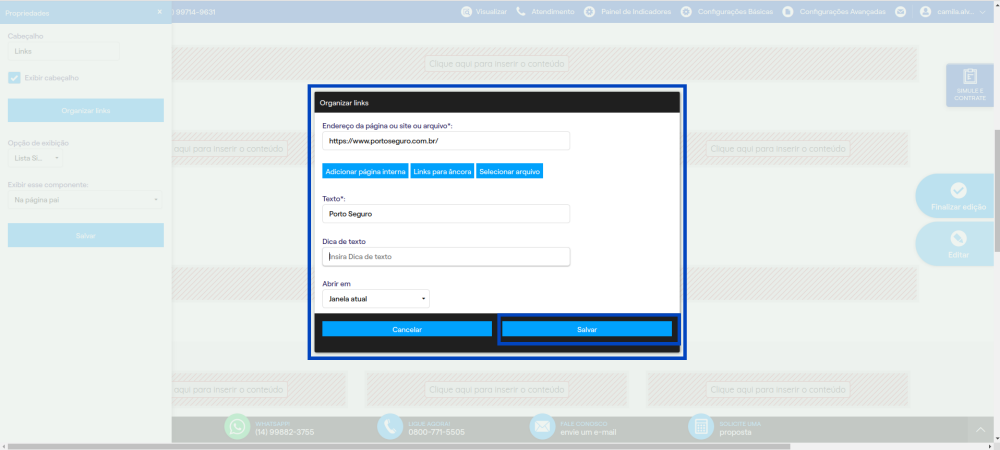The width and height of the screenshot is (1000, 450).
Task: Click the Solicite uma proposta calculator icon
Action: click(x=702, y=427)
